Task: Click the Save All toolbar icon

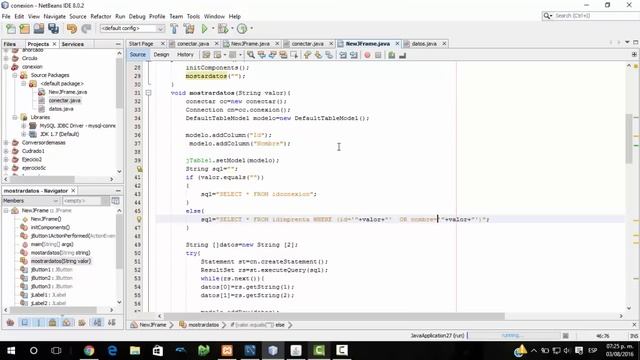Action: pyautogui.click(x=53, y=29)
